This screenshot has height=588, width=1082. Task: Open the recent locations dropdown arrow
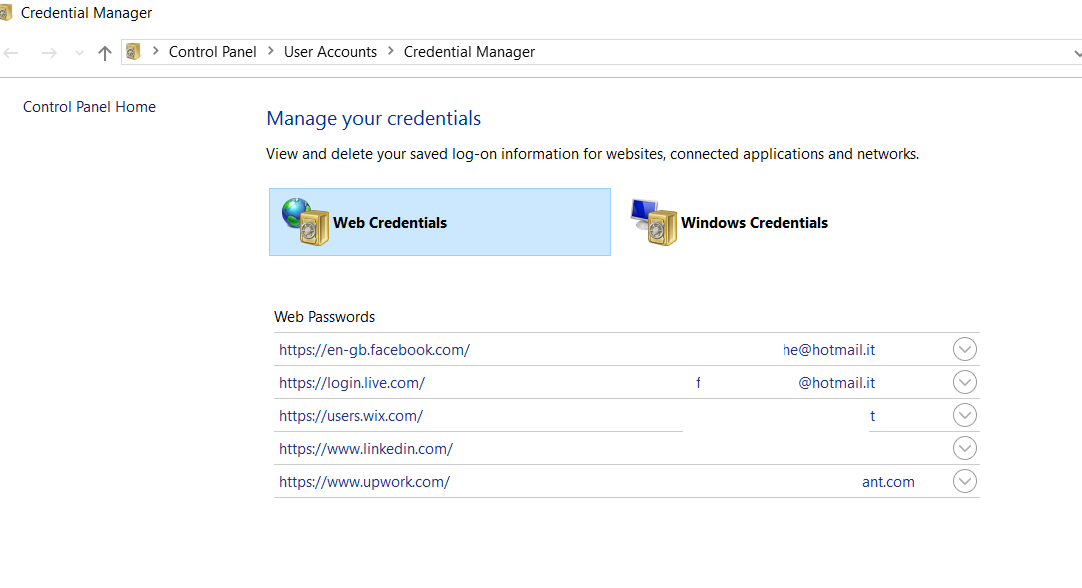point(79,53)
